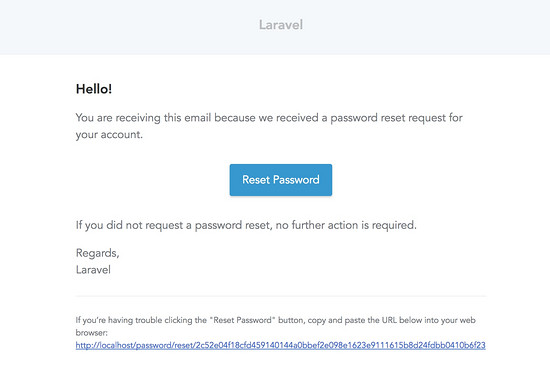550x369 pixels.
Task: Click the blue Reset Password button
Action: pyautogui.click(x=281, y=180)
